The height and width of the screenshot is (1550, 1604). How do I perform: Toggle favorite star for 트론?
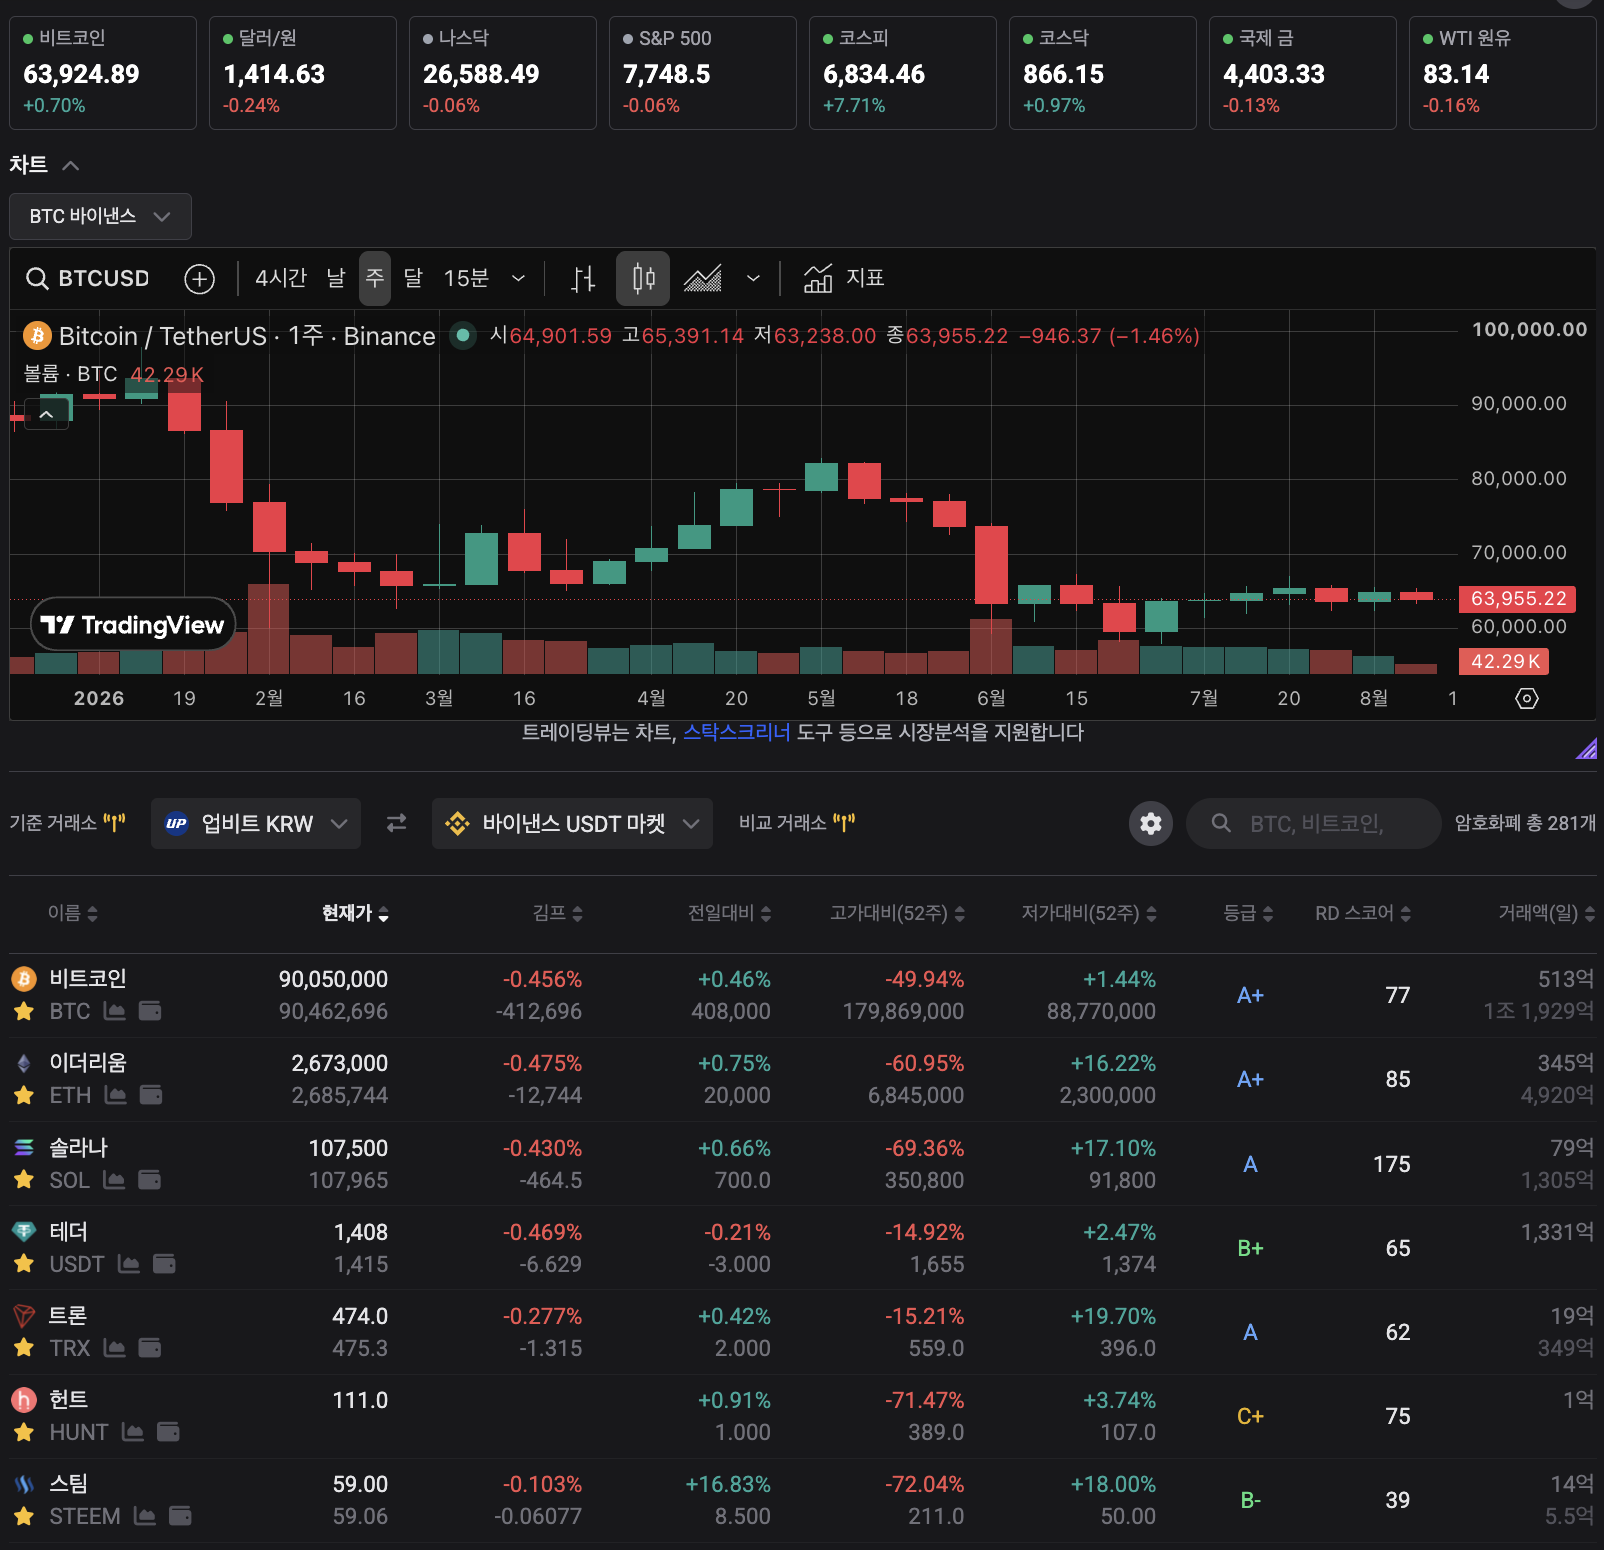(24, 1348)
